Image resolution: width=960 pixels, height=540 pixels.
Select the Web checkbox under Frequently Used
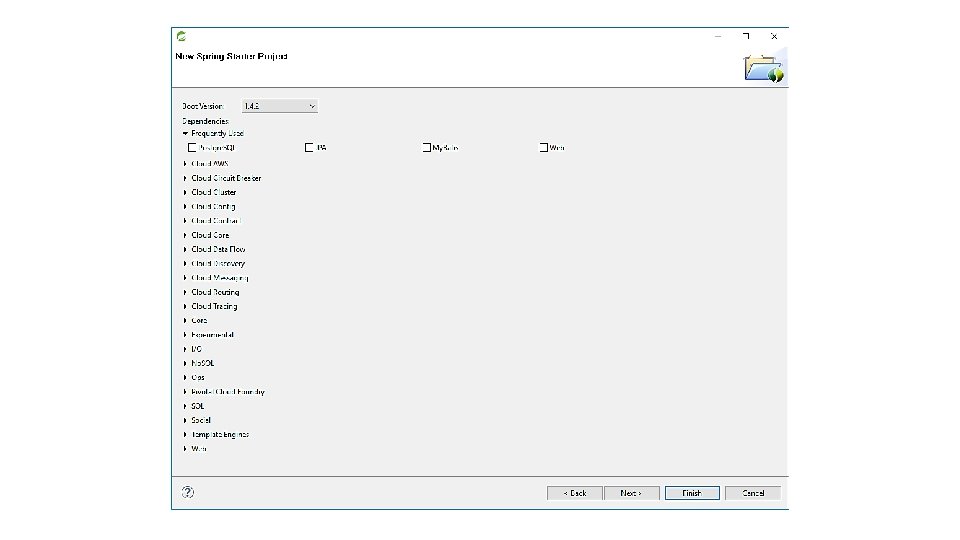[544, 148]
